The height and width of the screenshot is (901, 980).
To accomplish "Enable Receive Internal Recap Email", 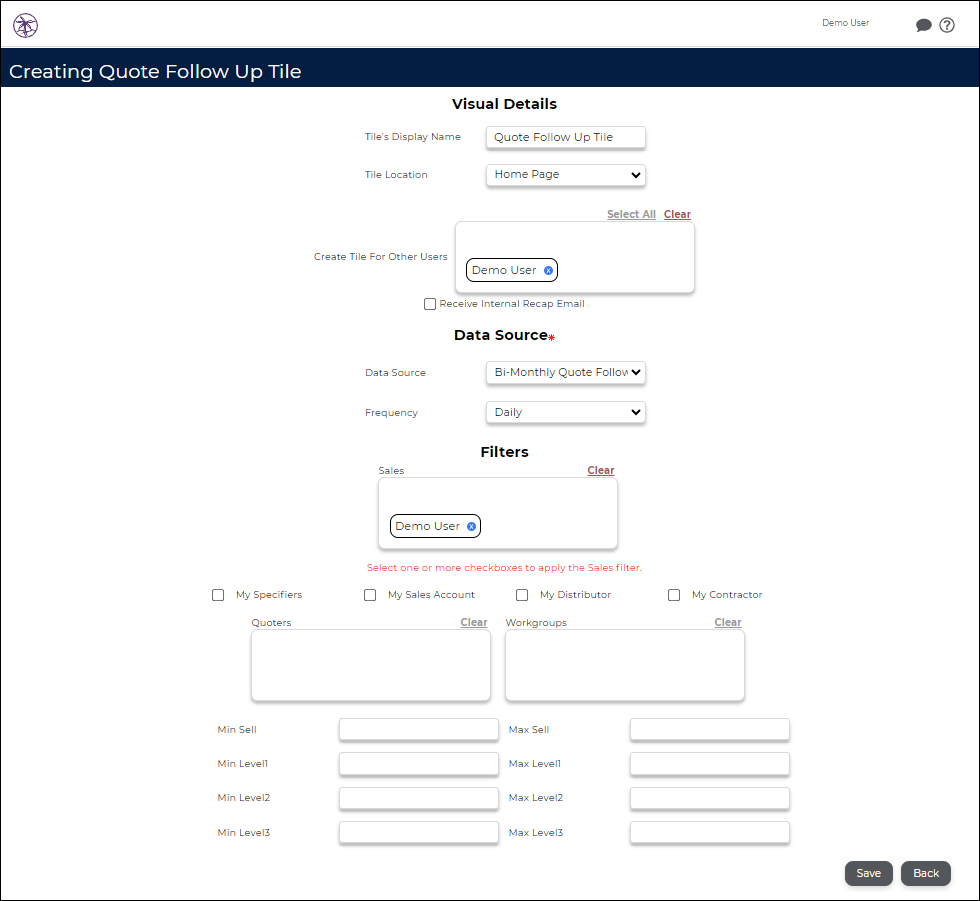I will (x=430, y=303).
